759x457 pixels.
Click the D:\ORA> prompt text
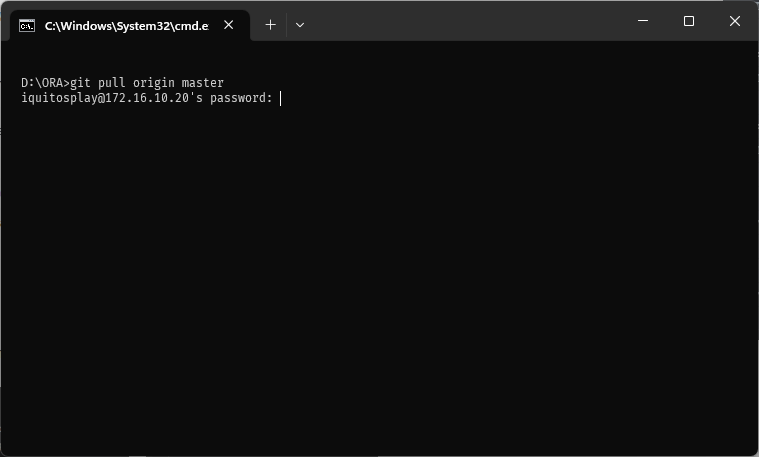click(x=46, y=83)
